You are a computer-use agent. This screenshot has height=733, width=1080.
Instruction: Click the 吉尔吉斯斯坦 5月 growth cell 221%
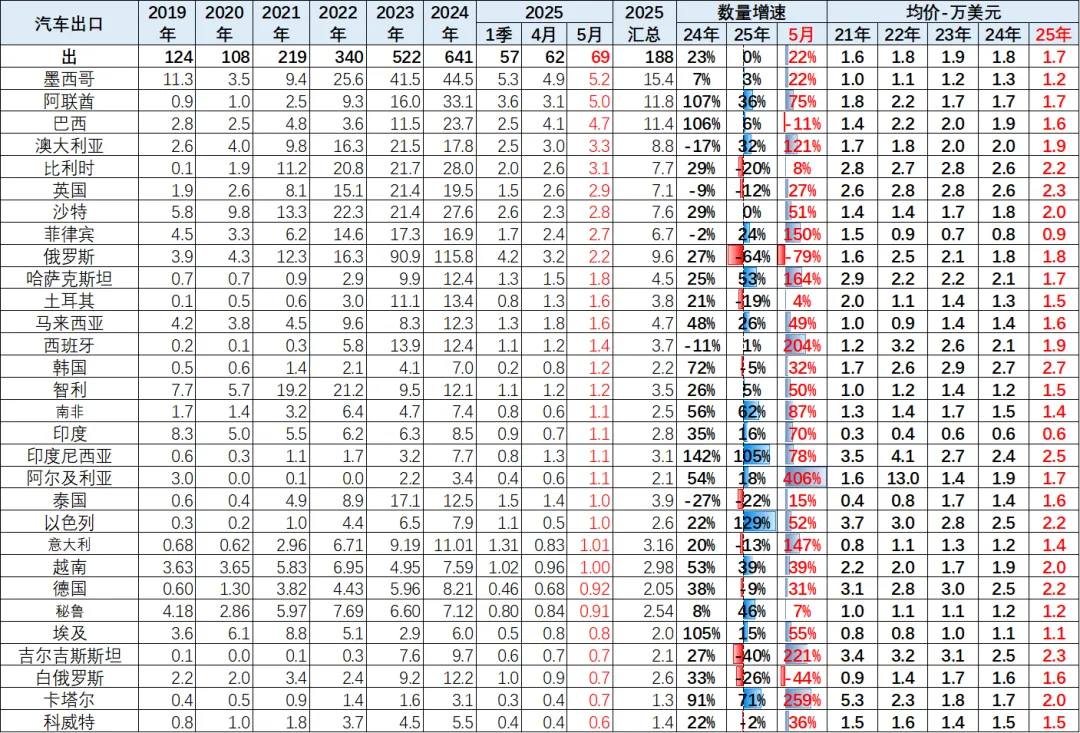tap(802, 656)
